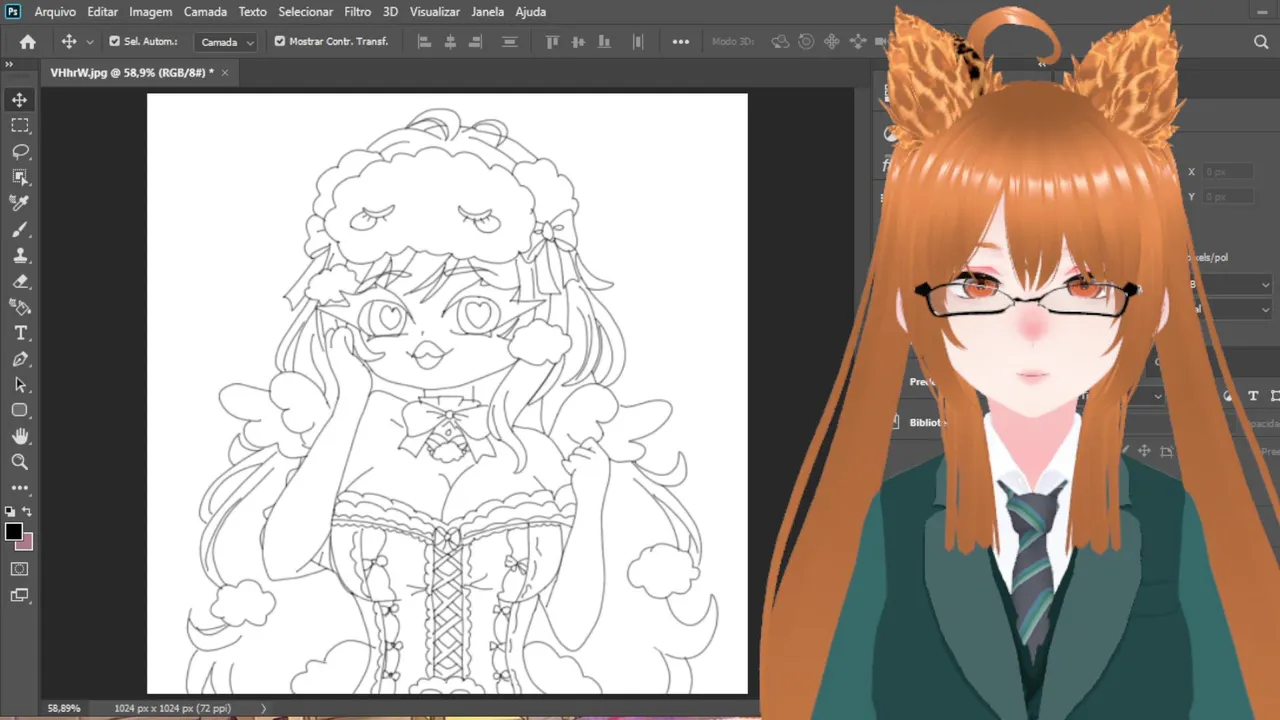Select the Clone Stamp tool
Image resolution: width=1280 pixels, height=720 pixels.
[x=19, y=256]
